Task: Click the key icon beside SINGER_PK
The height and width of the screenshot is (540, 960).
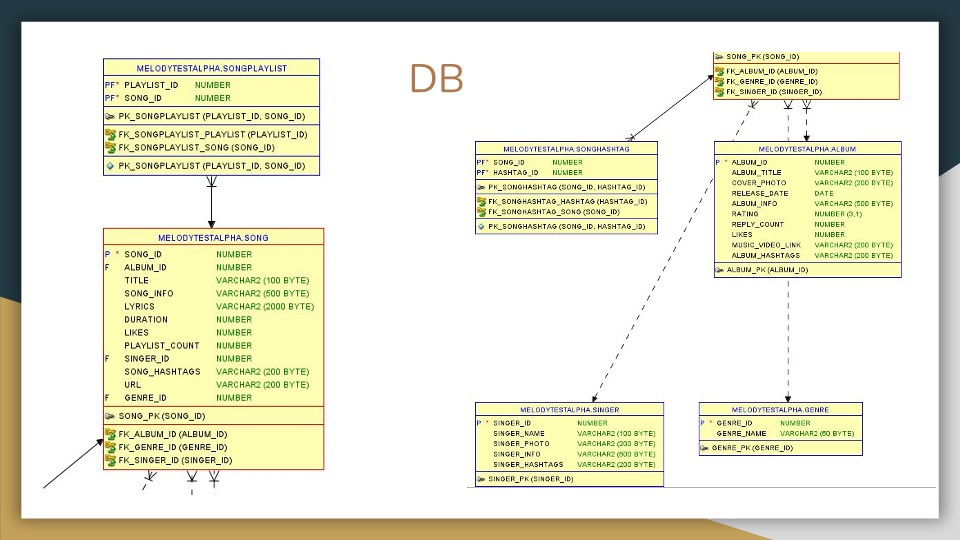Action: (x=481, y=479)
